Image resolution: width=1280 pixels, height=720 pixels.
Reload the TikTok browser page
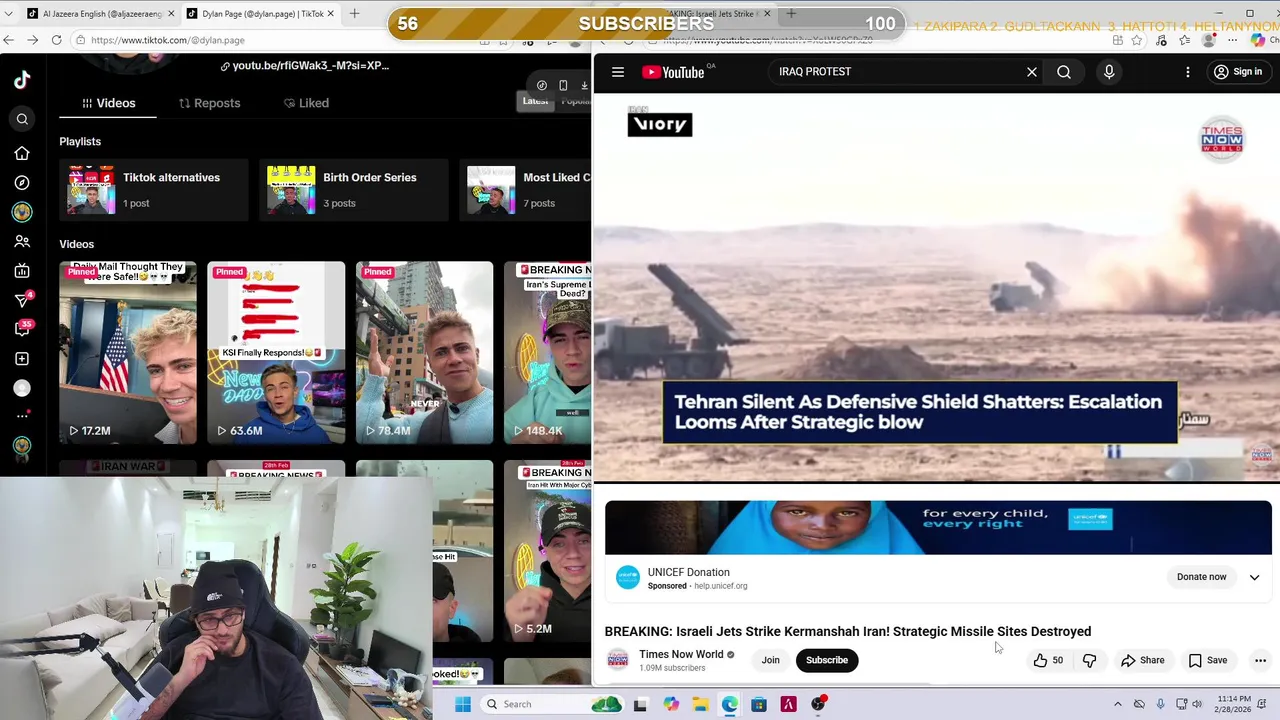click(56, 40)
